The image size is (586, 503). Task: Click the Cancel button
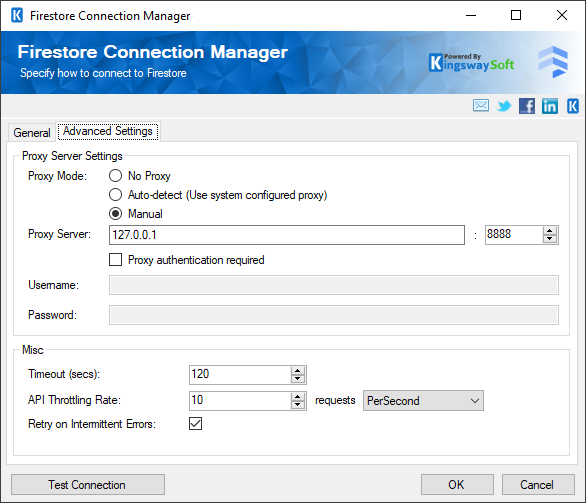[x=538, y=485]
